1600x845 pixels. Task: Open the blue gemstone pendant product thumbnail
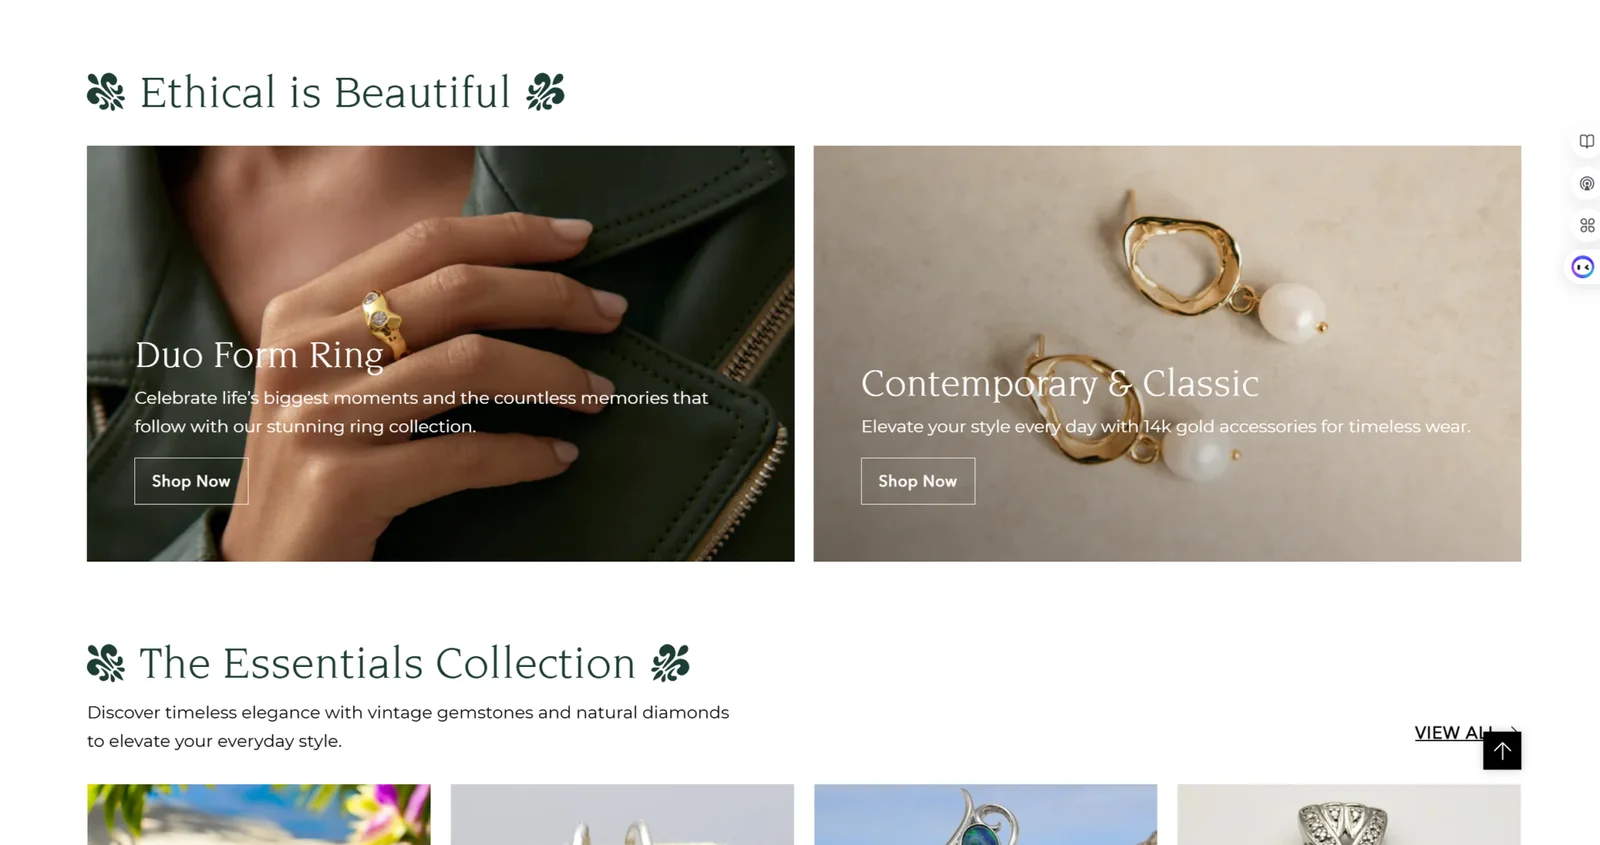985,814
